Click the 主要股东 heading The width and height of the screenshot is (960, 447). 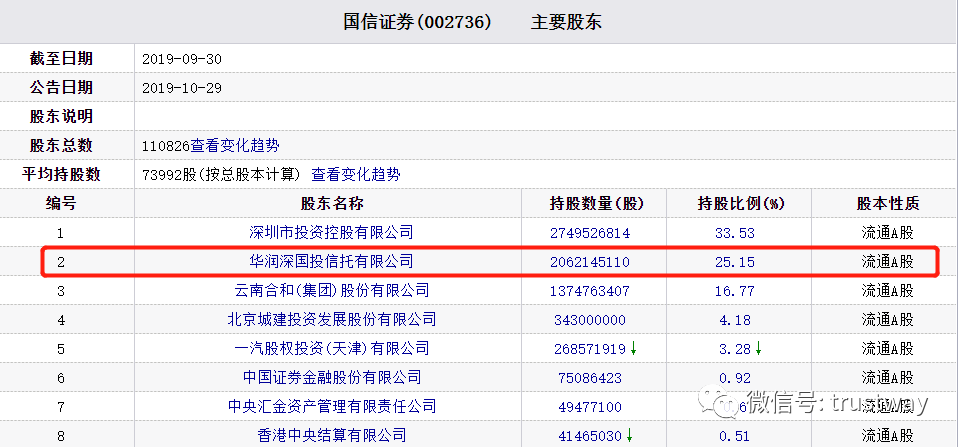pos(566,22)
